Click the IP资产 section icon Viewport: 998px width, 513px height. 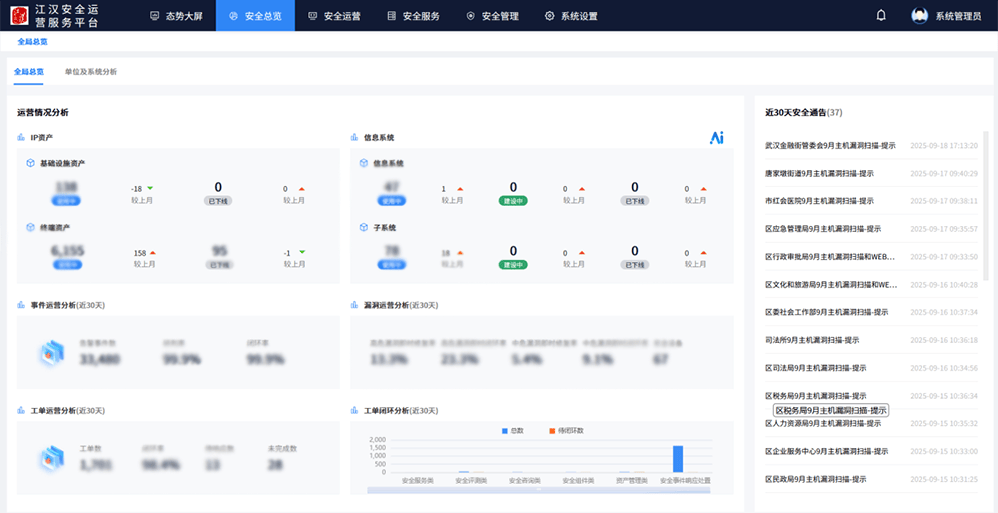(x=21, y=137)
